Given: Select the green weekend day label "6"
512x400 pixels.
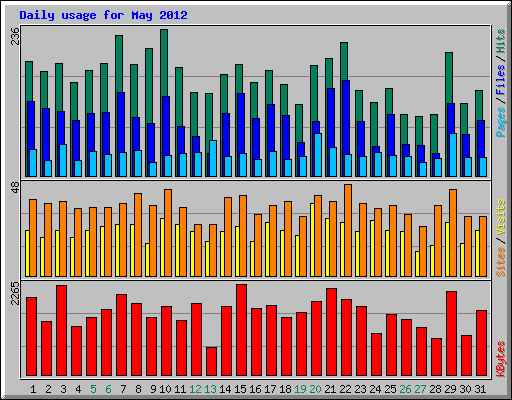Looking at the screenshot, I should point(108,389).
